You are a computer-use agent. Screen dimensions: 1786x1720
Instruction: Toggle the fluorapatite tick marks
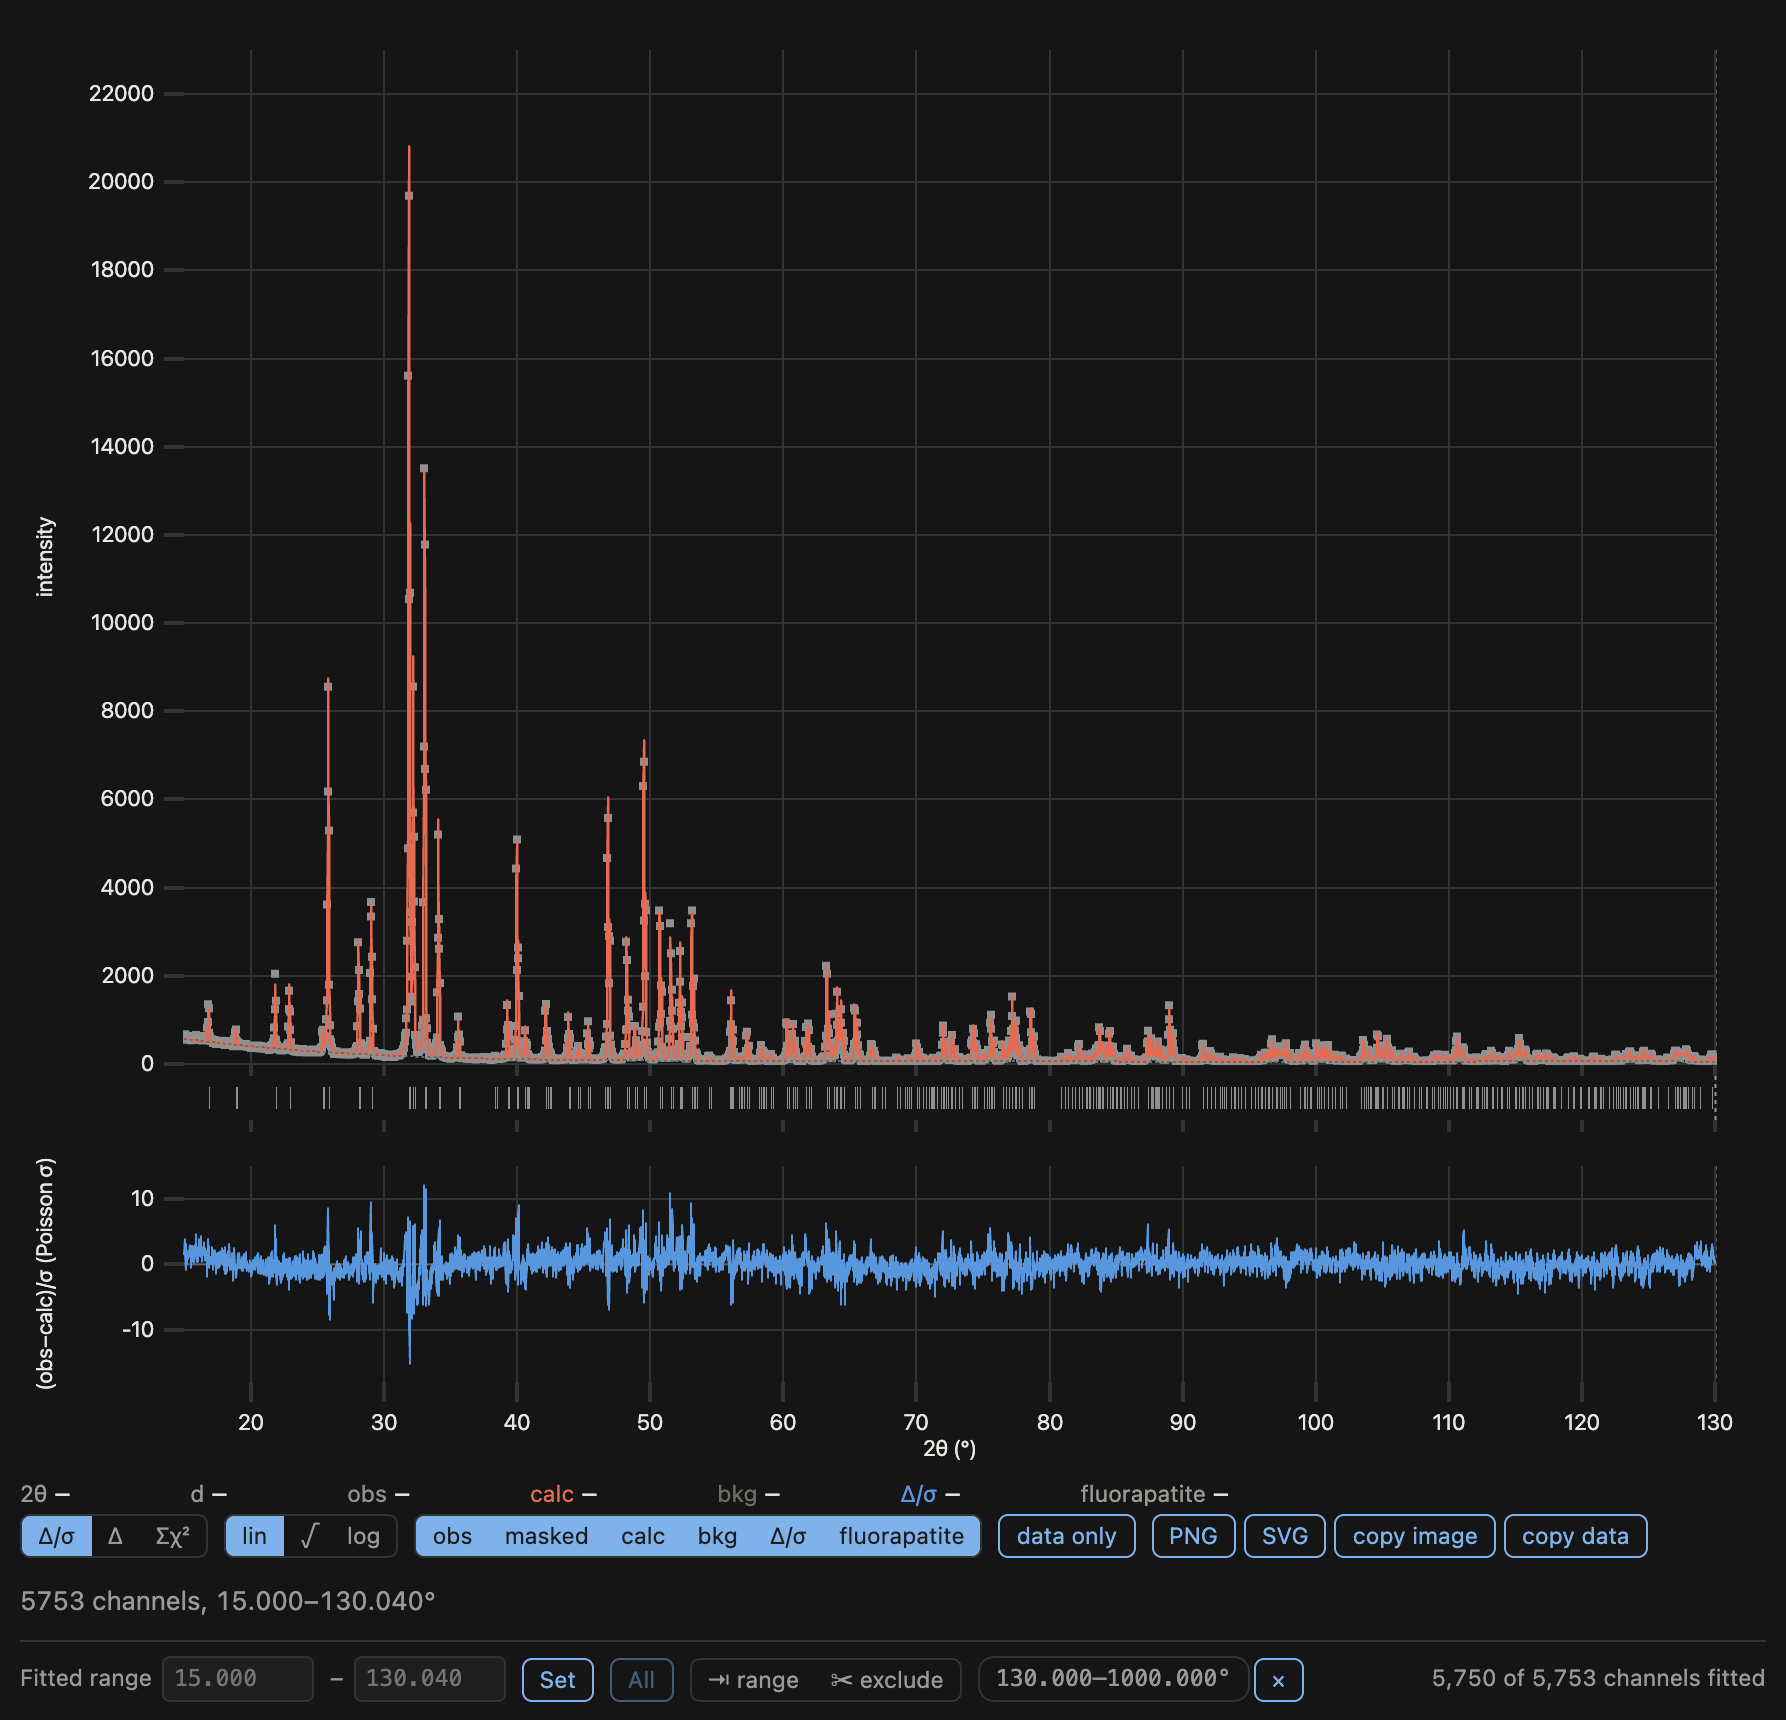(901, 1536)
